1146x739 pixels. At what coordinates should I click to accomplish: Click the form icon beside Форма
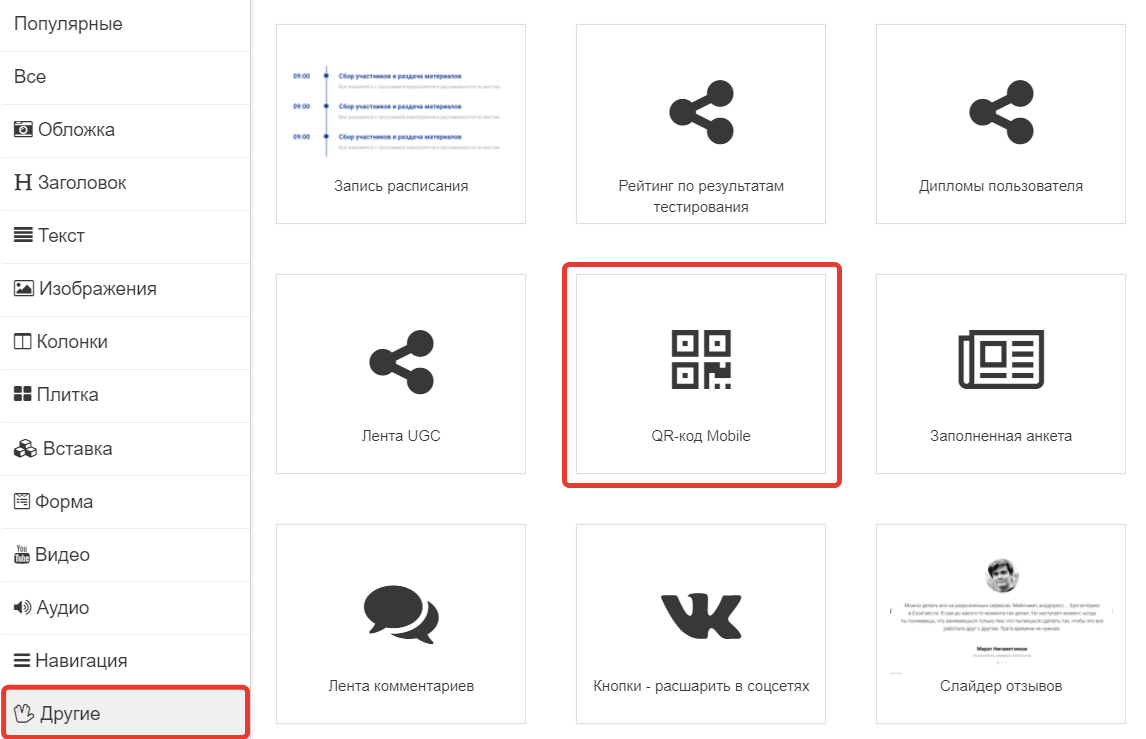point(22,501)
